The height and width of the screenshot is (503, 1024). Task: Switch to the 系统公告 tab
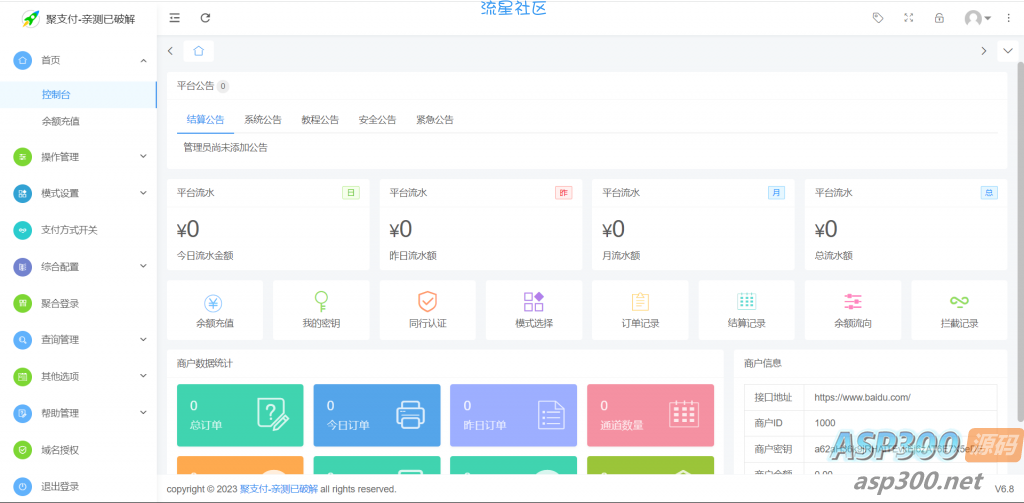(x=263, y=120)
